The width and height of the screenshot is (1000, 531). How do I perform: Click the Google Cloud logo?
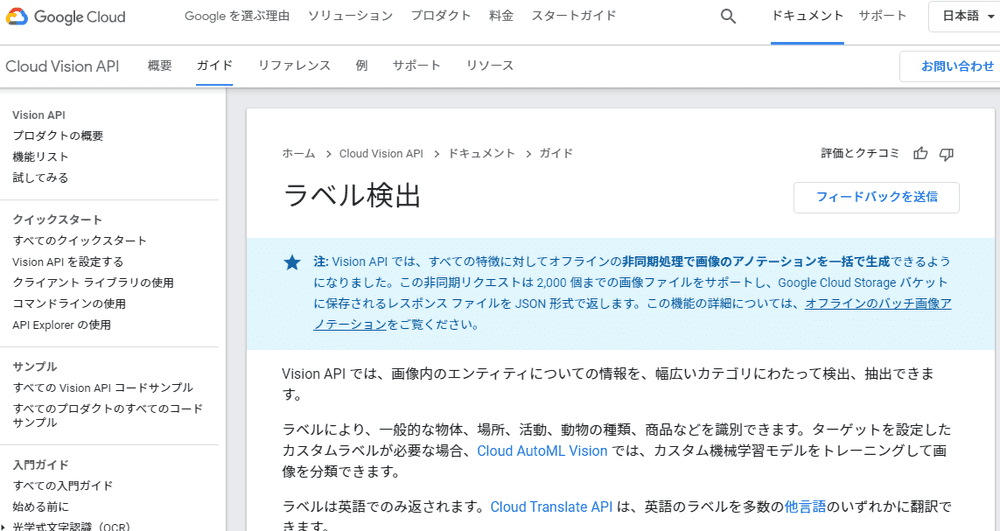(x=66, y=17)
